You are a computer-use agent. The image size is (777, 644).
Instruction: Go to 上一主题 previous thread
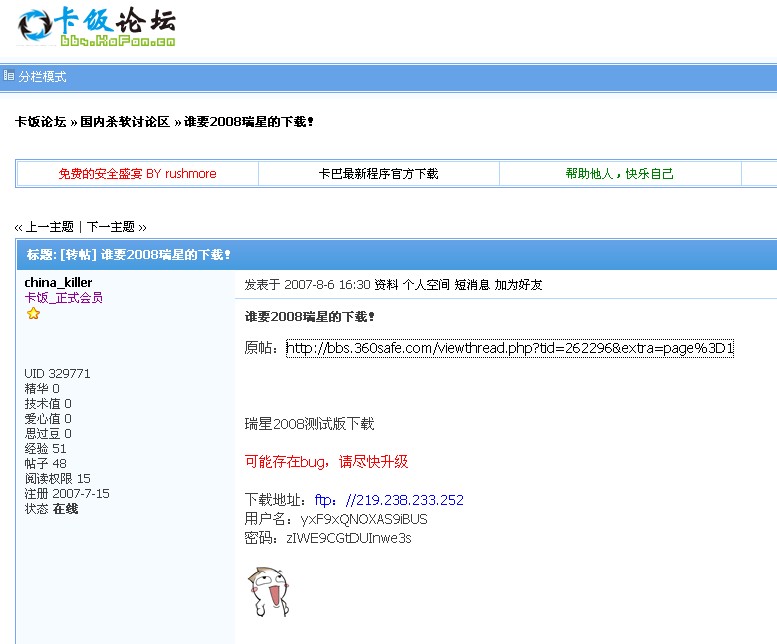(50, 227)
